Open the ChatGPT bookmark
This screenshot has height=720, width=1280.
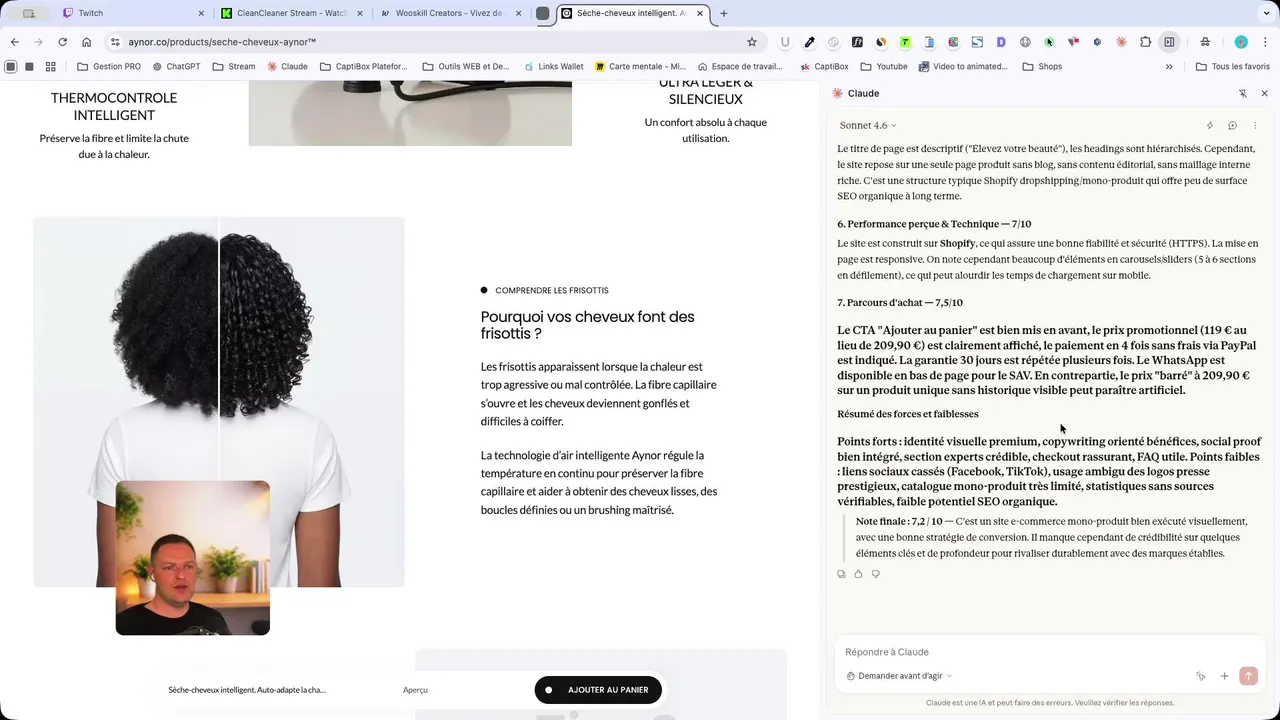pyautogui.click(x=177, y=67)
